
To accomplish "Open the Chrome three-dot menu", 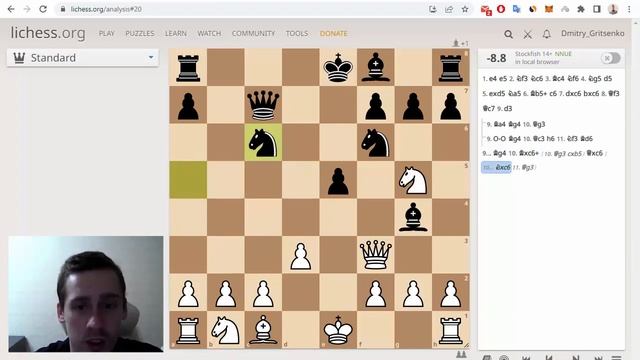I will coord(629,9).
